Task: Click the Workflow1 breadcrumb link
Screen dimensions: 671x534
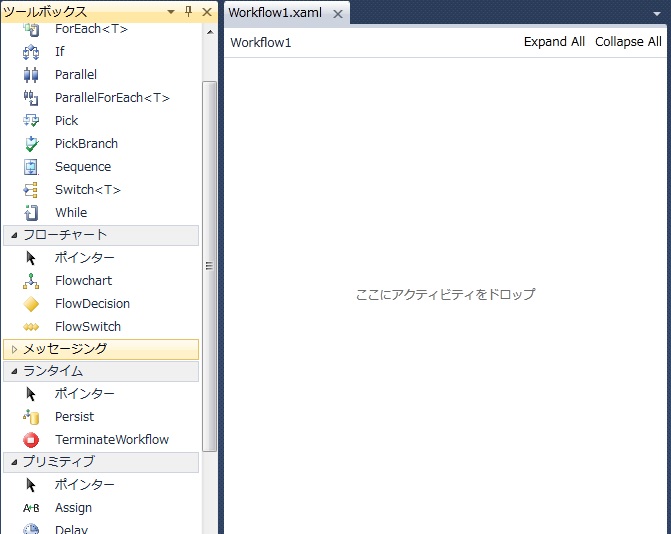Action: point(261,42)
